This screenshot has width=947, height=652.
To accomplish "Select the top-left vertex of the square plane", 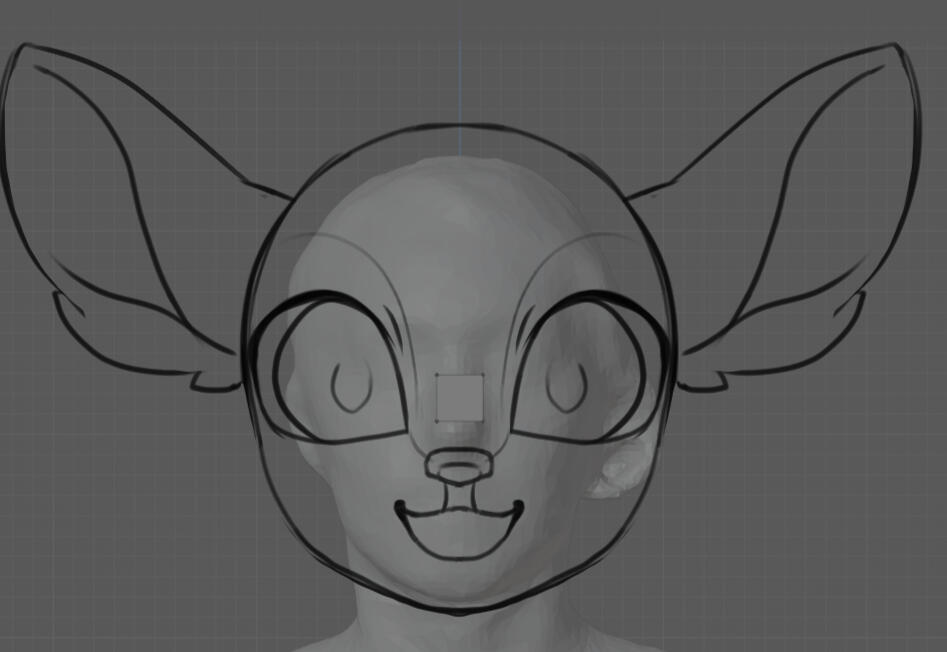I will click(x=437, y=376).
